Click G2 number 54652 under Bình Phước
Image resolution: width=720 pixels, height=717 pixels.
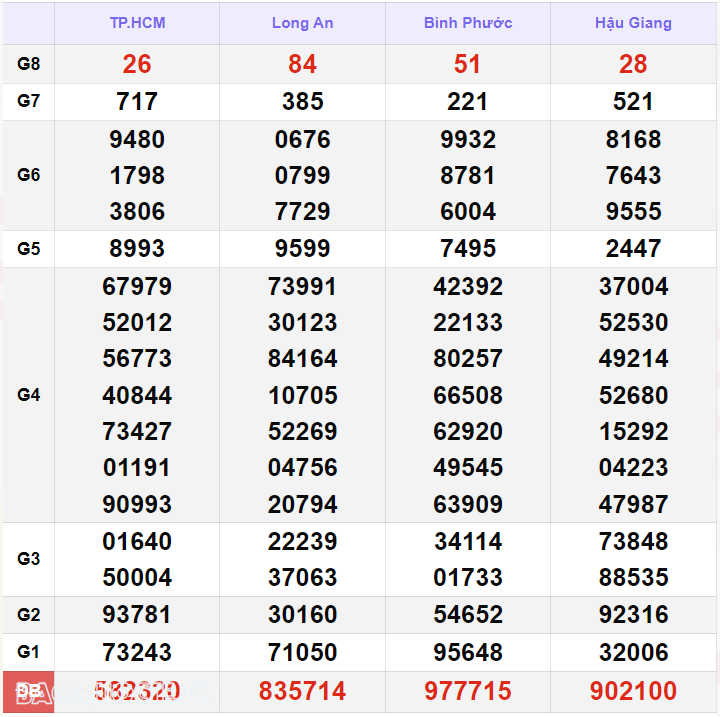click(x=467, y=614)
